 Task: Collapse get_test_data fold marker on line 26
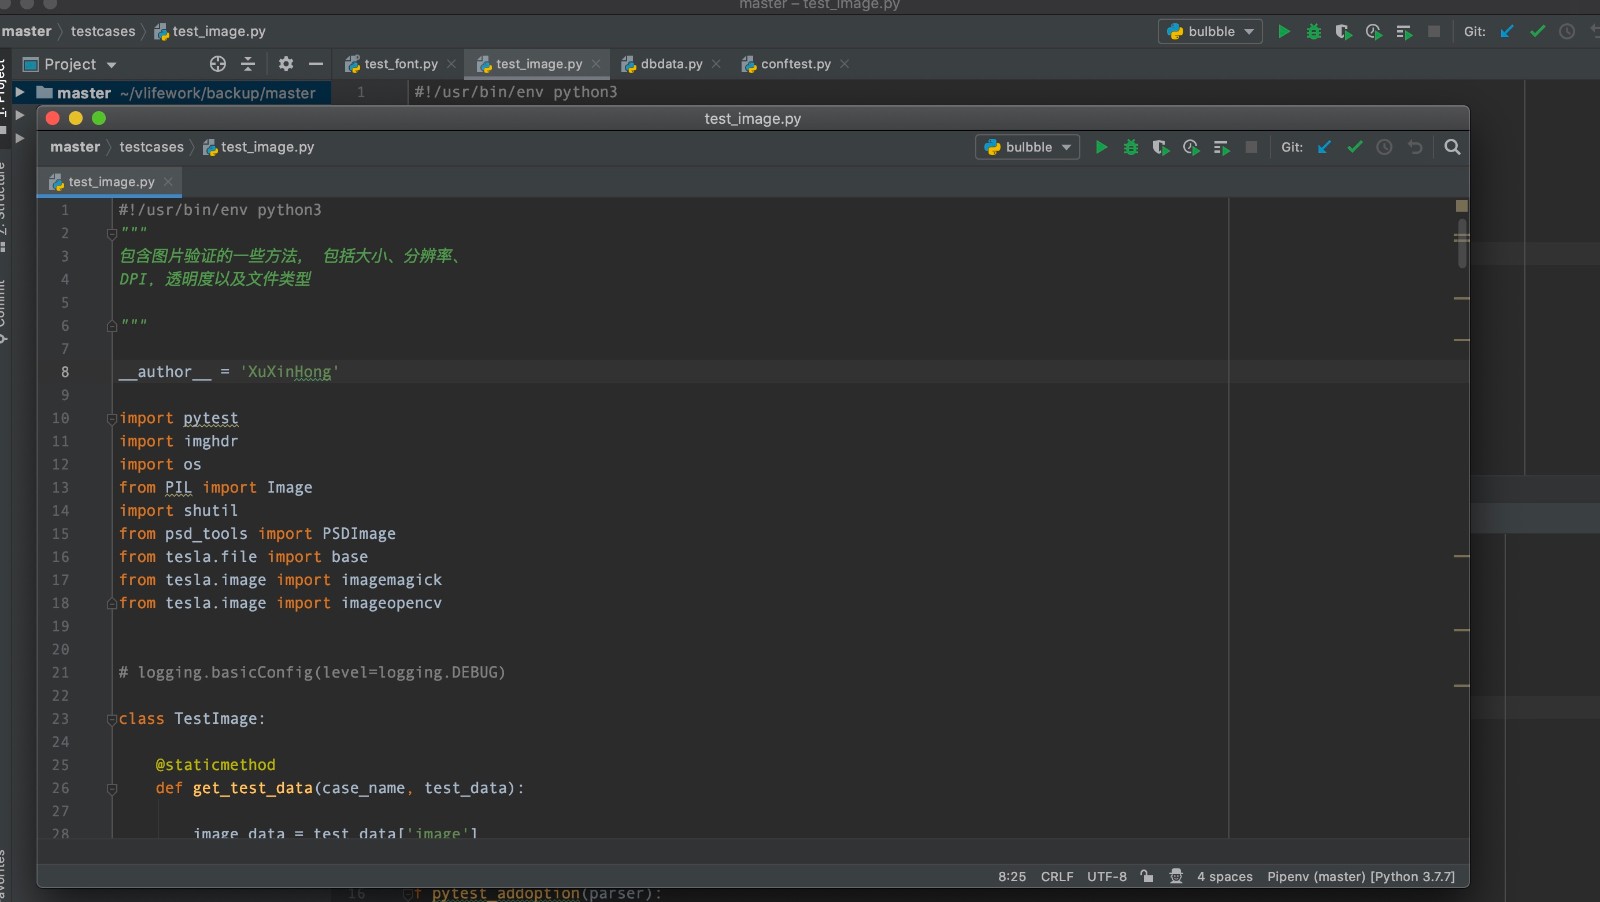click(112, 788)
